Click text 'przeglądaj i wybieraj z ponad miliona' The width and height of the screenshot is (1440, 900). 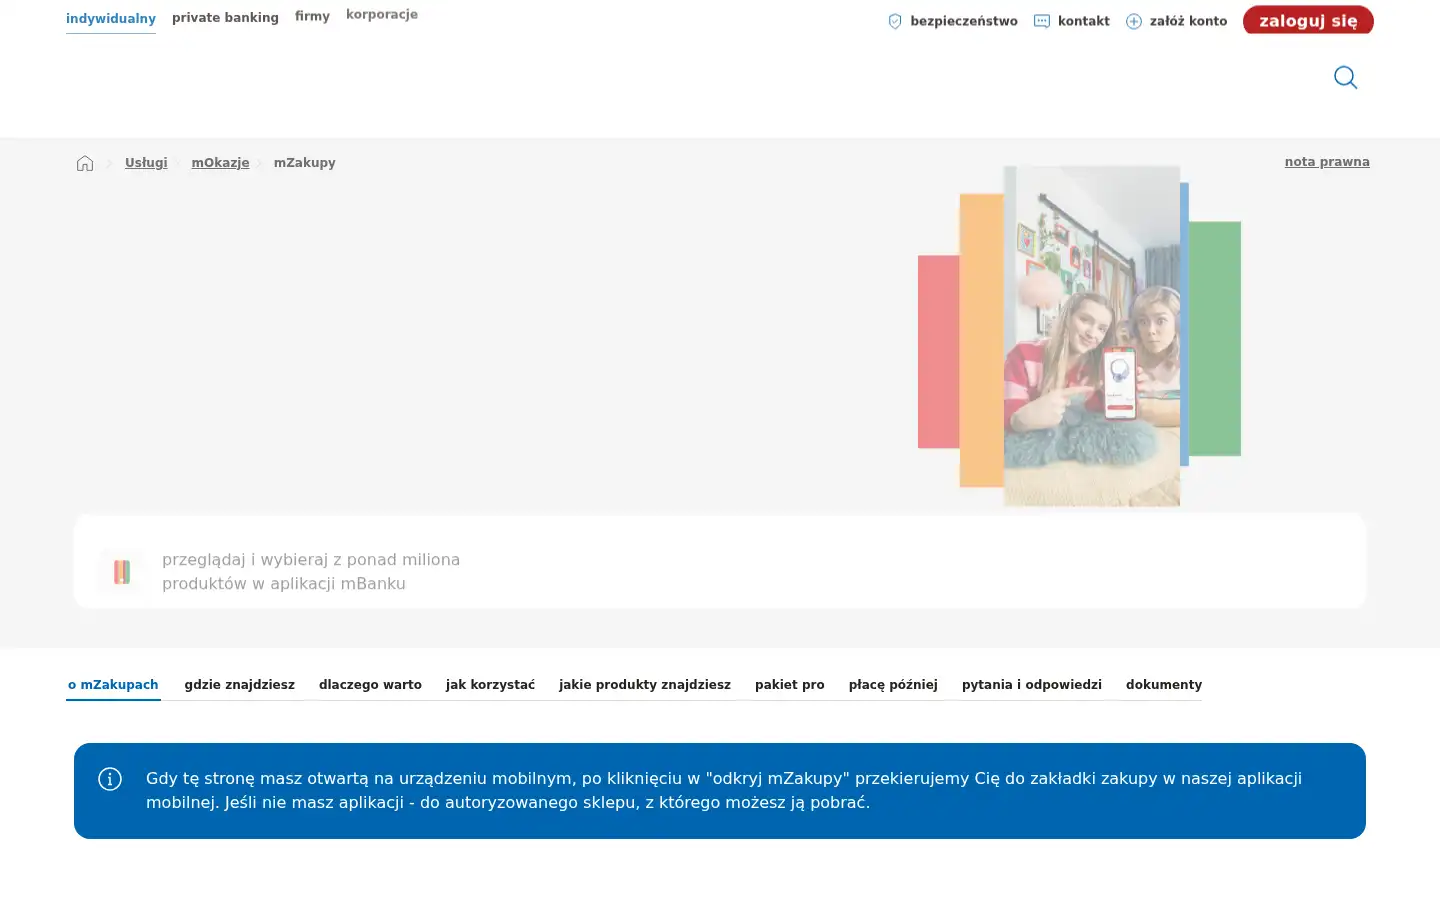click(311, 560)
